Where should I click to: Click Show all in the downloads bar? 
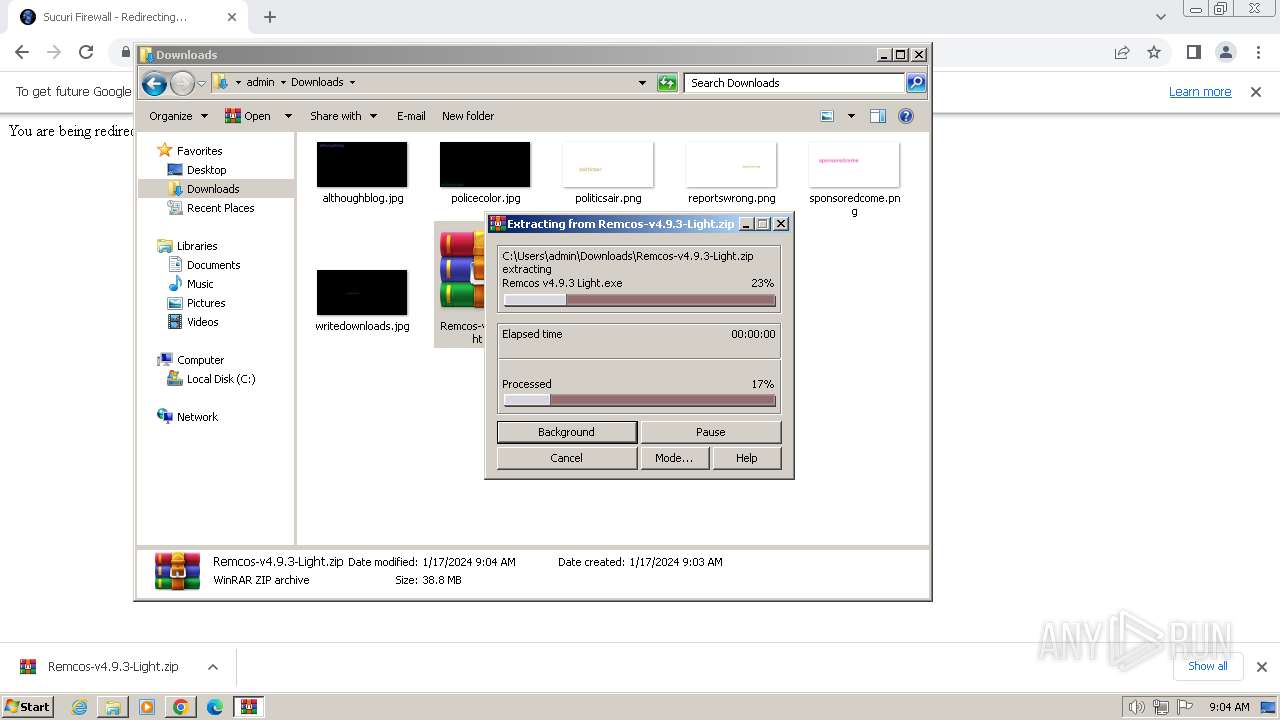1207,666
